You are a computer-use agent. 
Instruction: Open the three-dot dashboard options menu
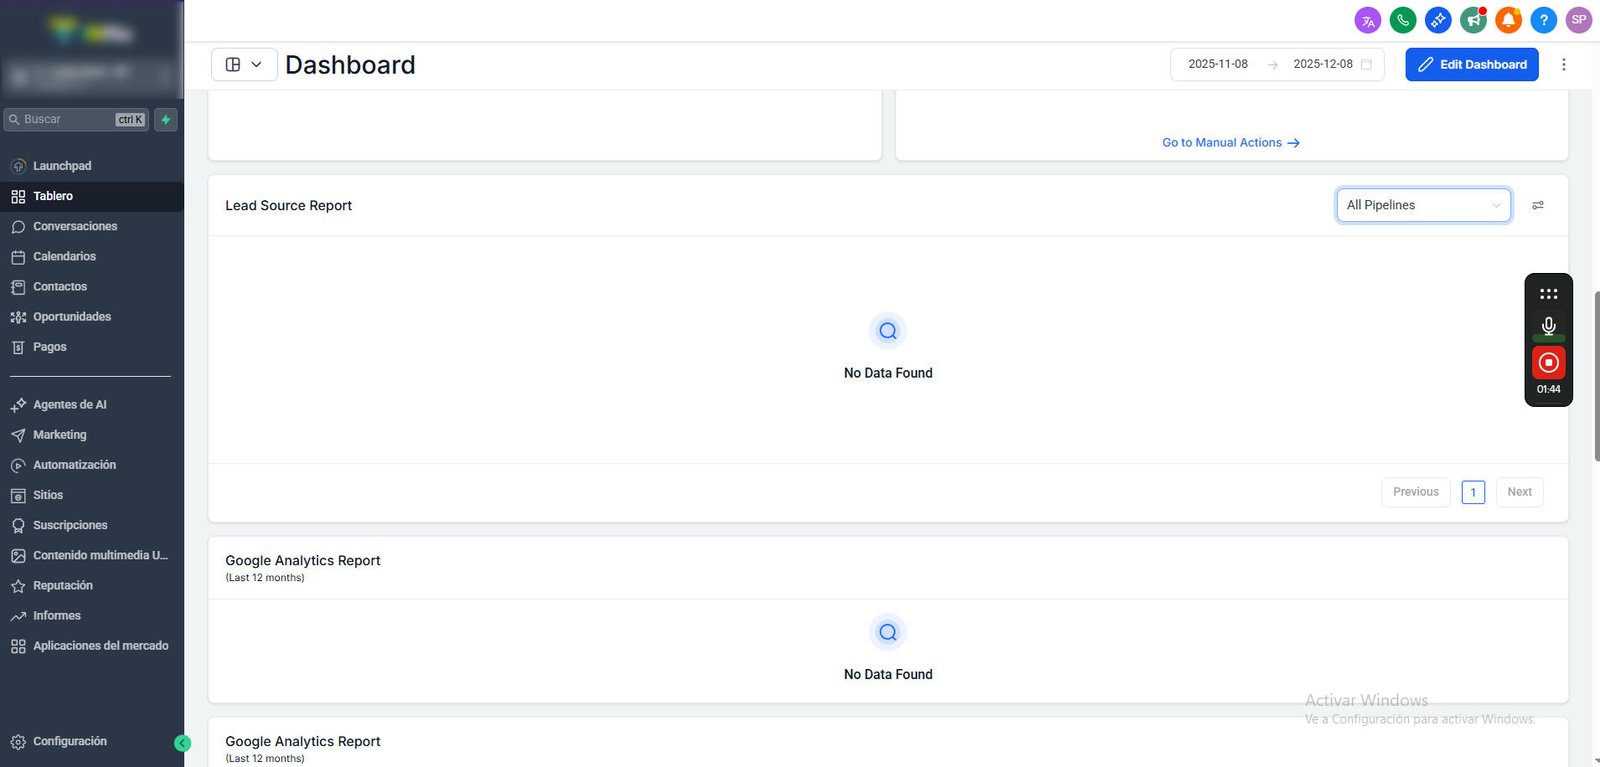(1564, 64)
